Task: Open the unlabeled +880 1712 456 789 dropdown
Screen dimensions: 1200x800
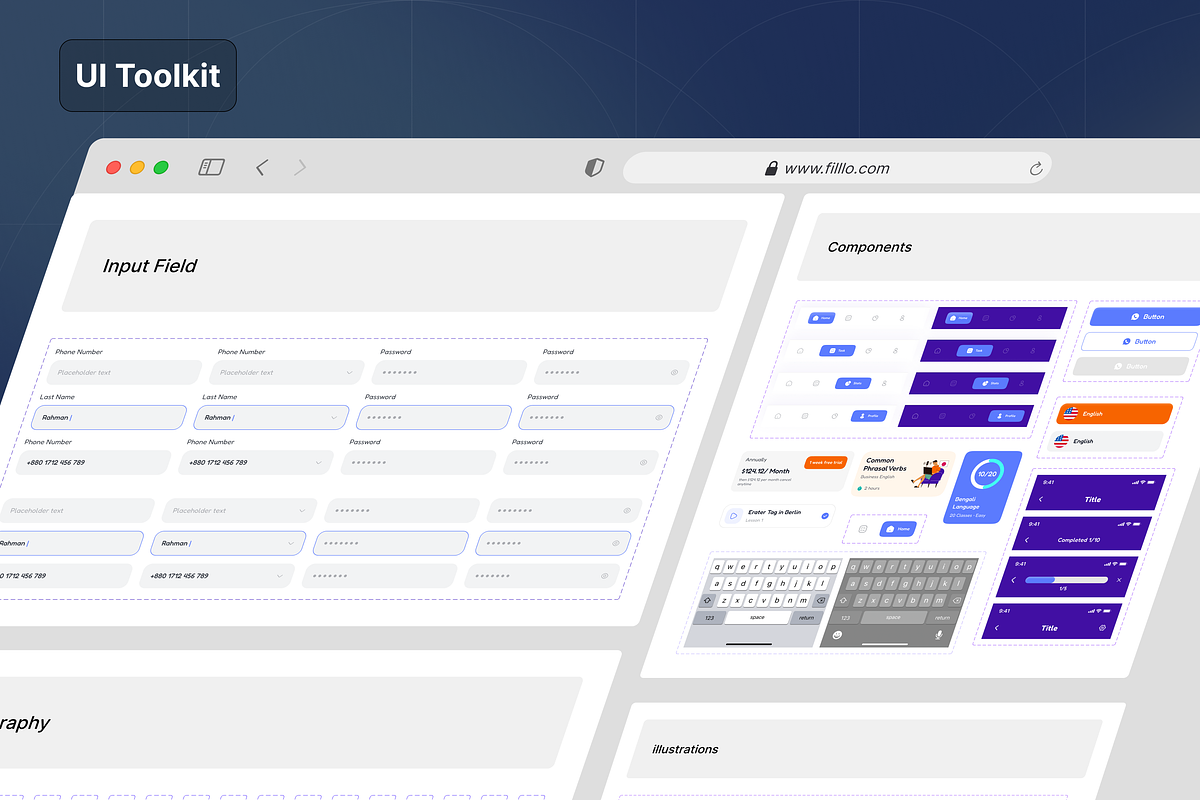Action: coord(218,576)
